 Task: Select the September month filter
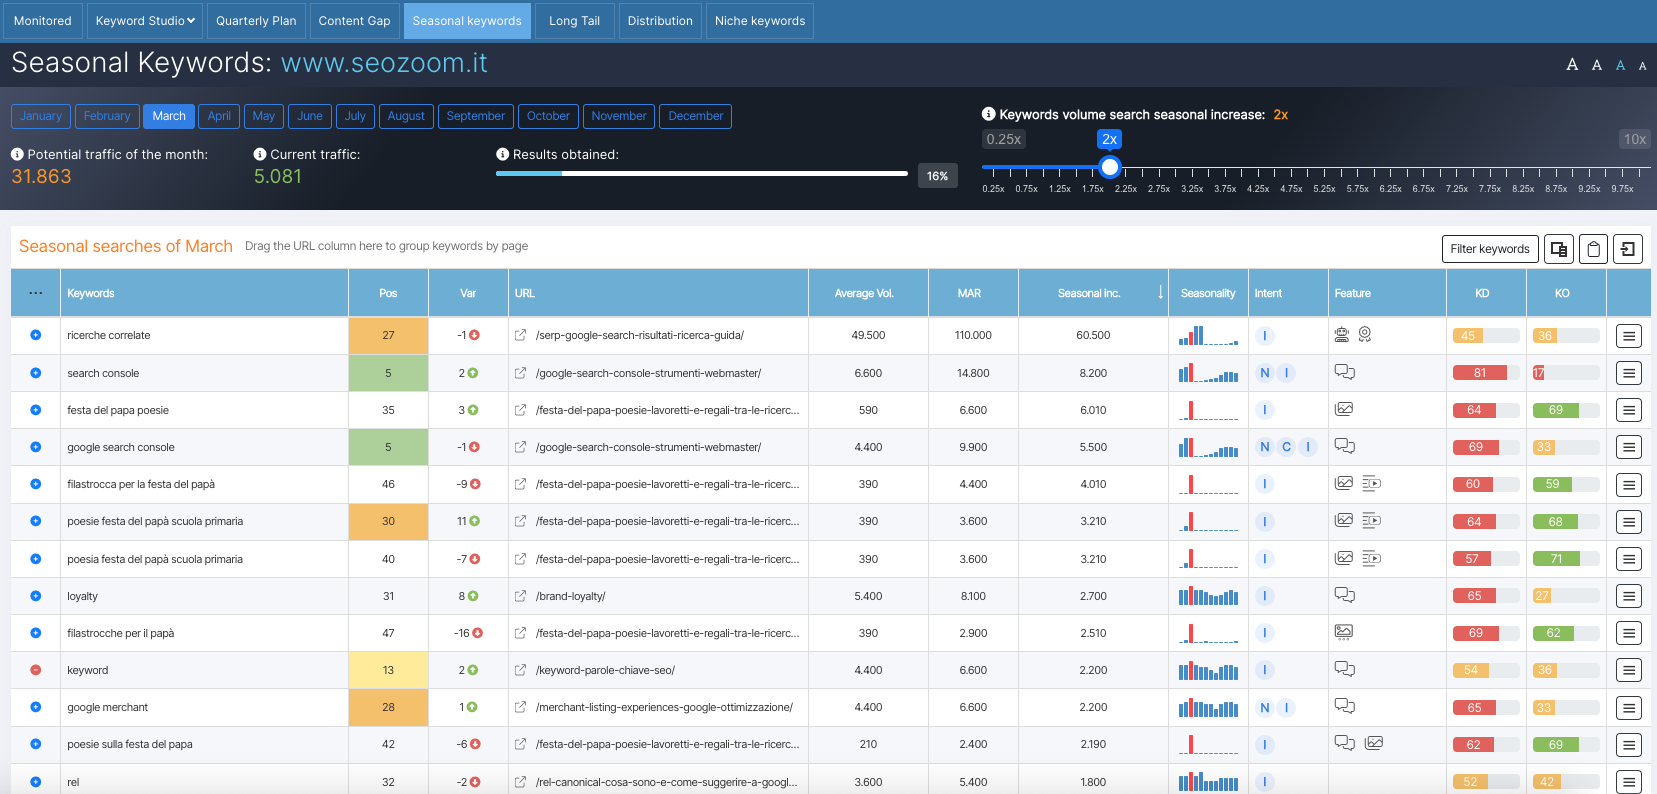476,116
